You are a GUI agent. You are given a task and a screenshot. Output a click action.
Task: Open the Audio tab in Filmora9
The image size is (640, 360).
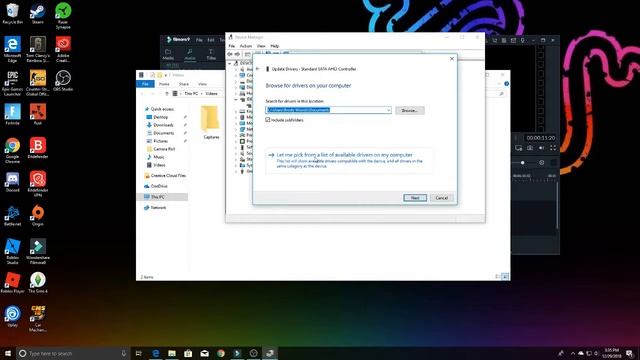coord(190,54)
